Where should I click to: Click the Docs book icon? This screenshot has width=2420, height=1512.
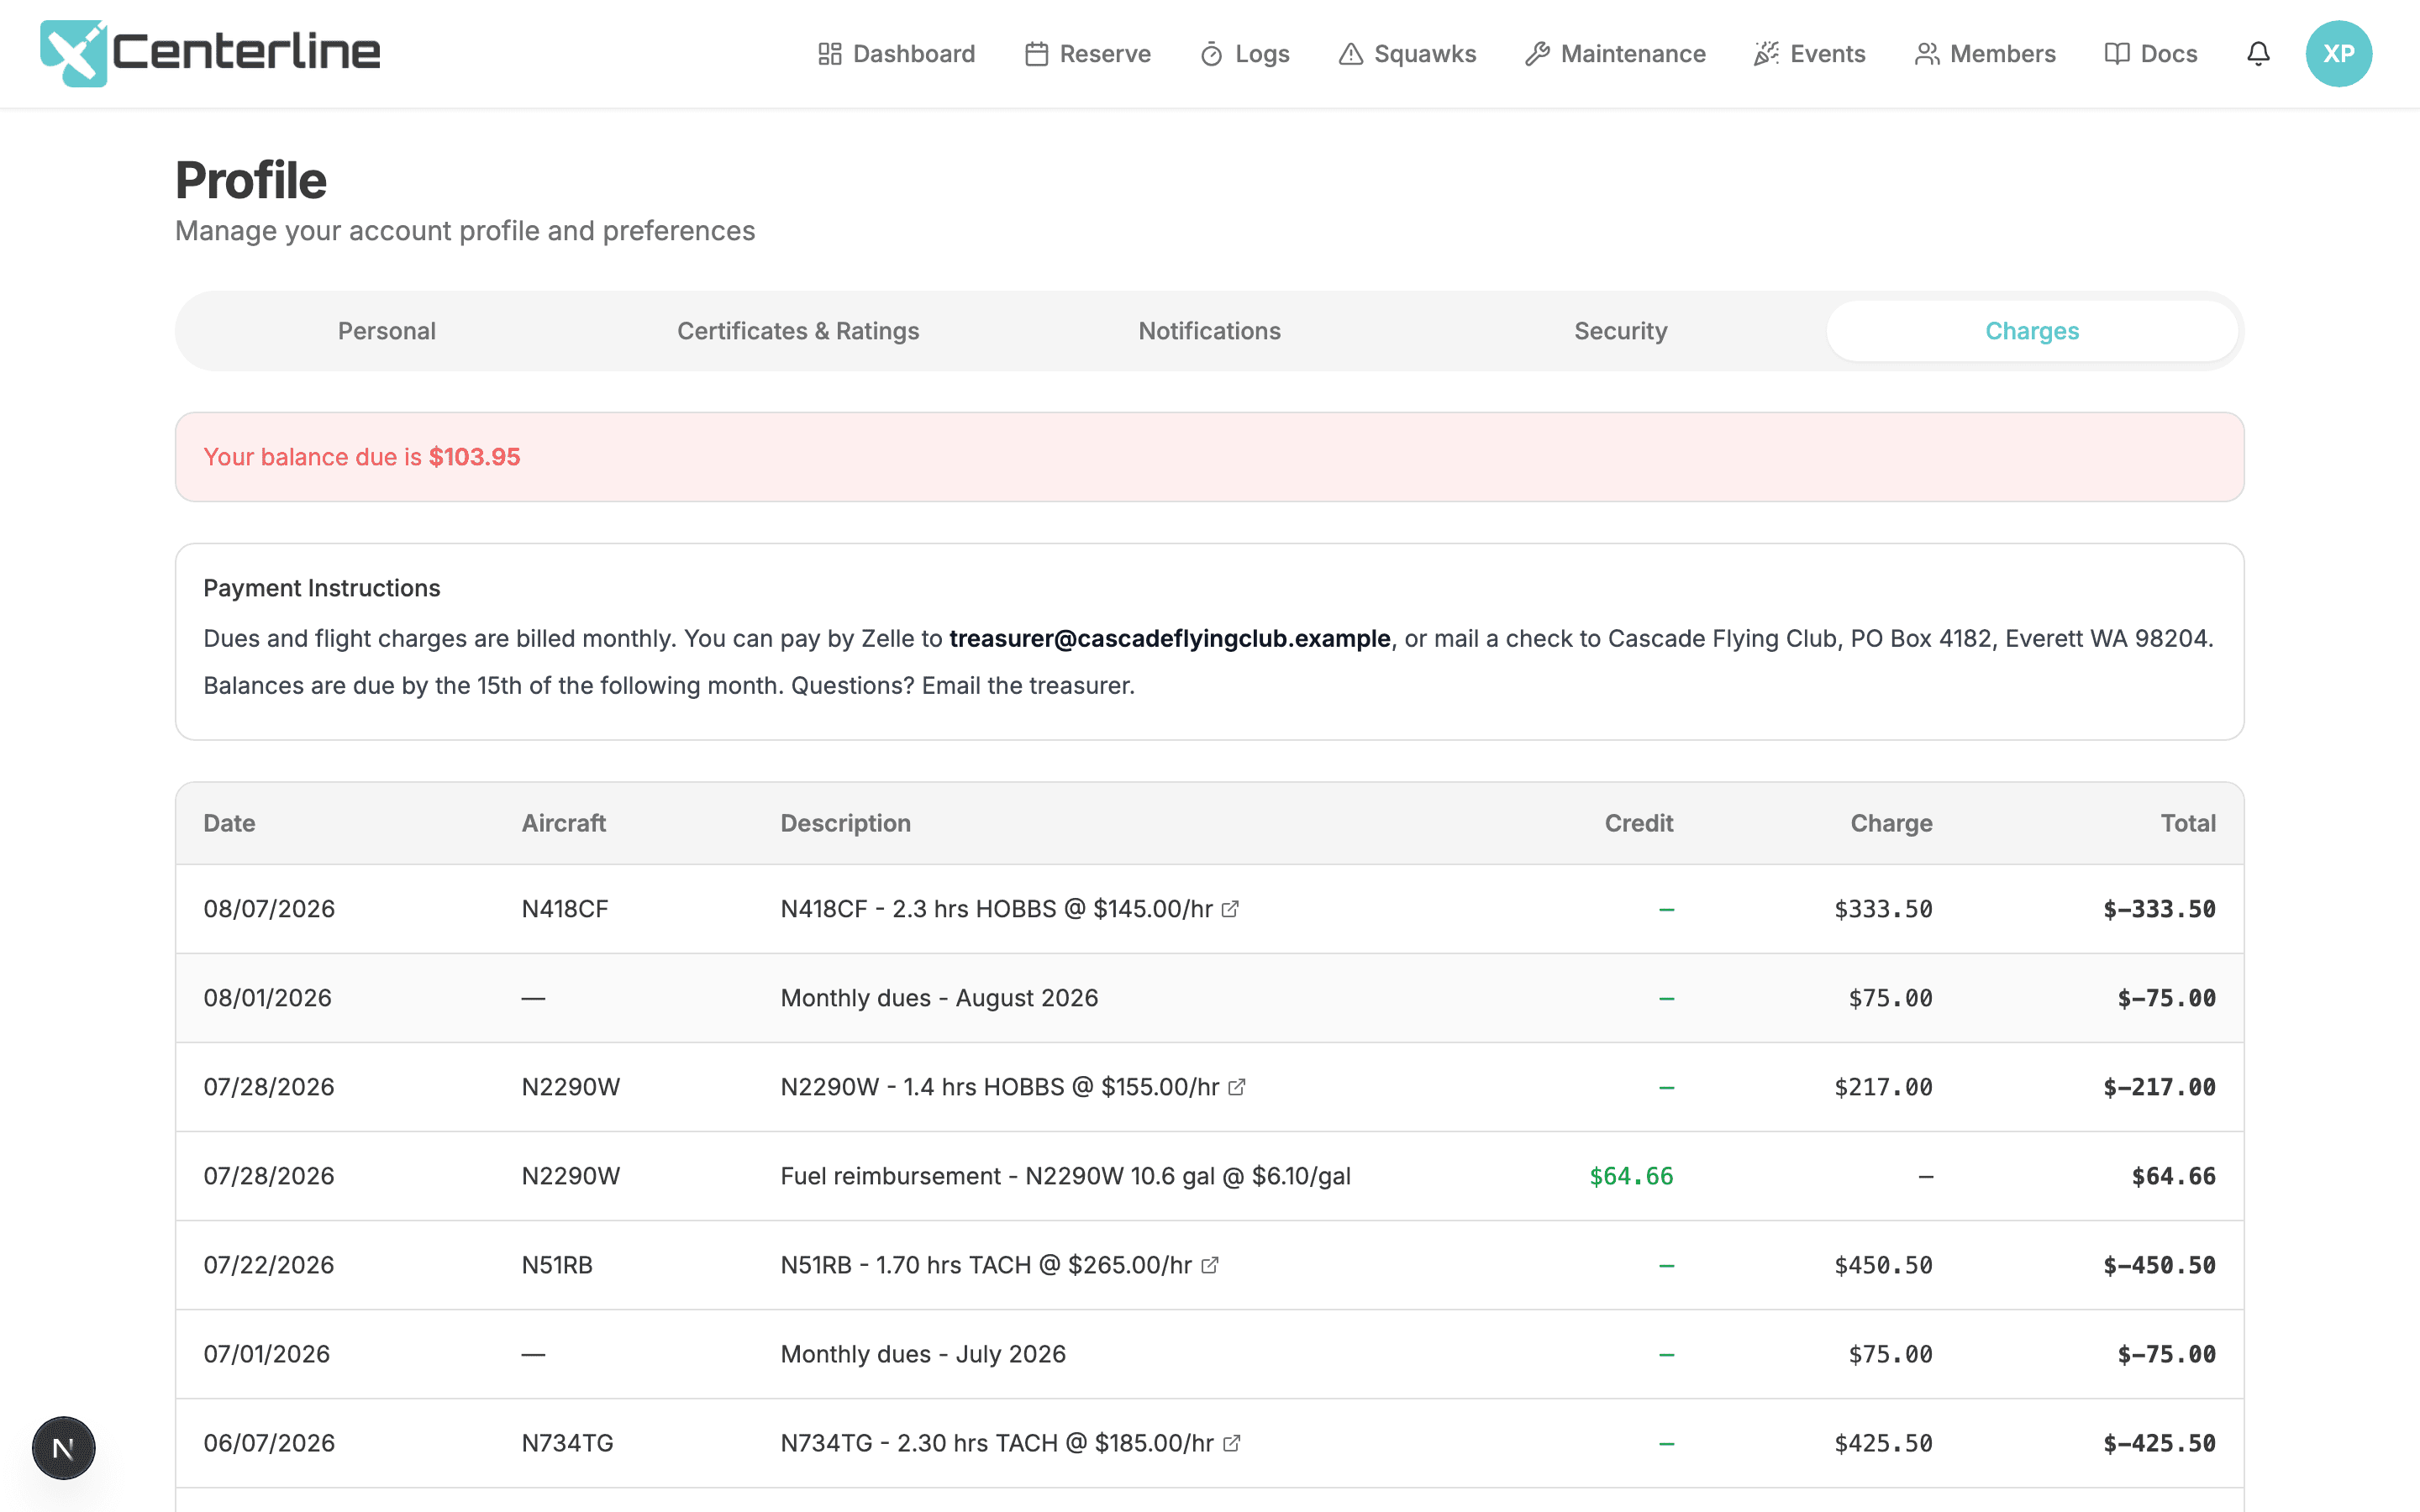coord(2116,54)
